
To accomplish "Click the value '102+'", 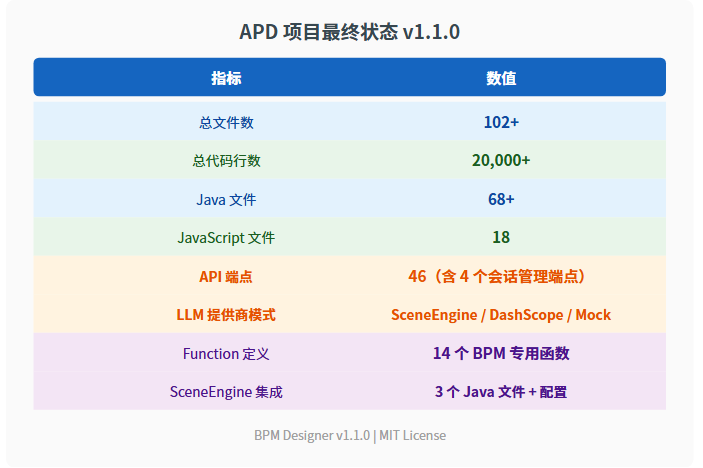I will 501,122.
